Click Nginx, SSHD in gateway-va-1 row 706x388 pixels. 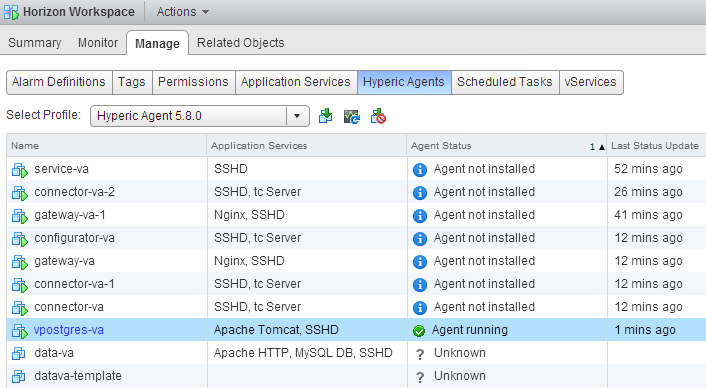pyautogui.click(x=249, y=215)
